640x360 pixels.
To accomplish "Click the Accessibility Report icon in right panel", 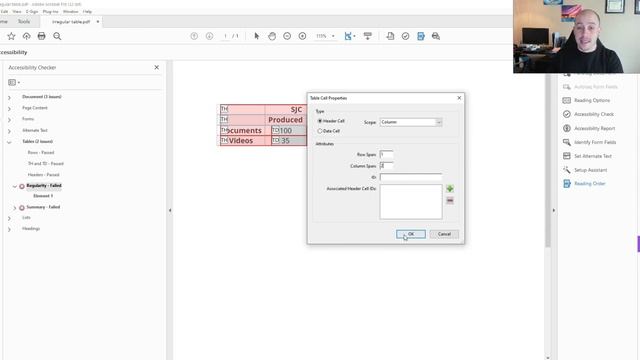I will [567, 128].
